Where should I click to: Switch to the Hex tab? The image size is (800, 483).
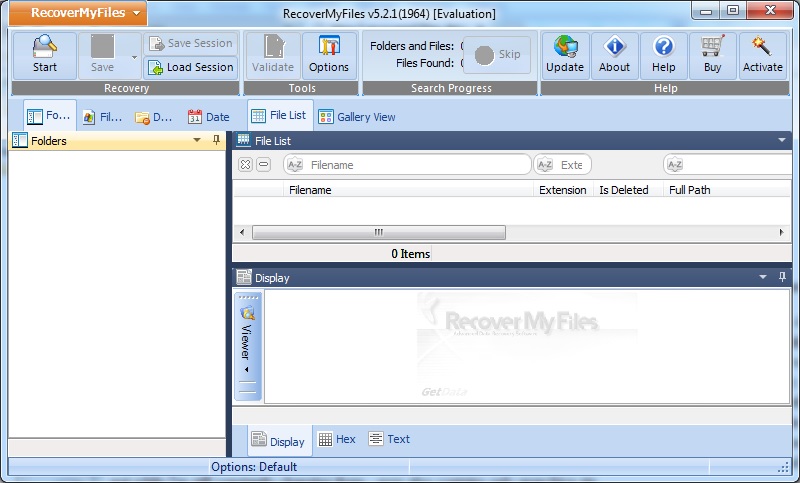pos(337,439)
